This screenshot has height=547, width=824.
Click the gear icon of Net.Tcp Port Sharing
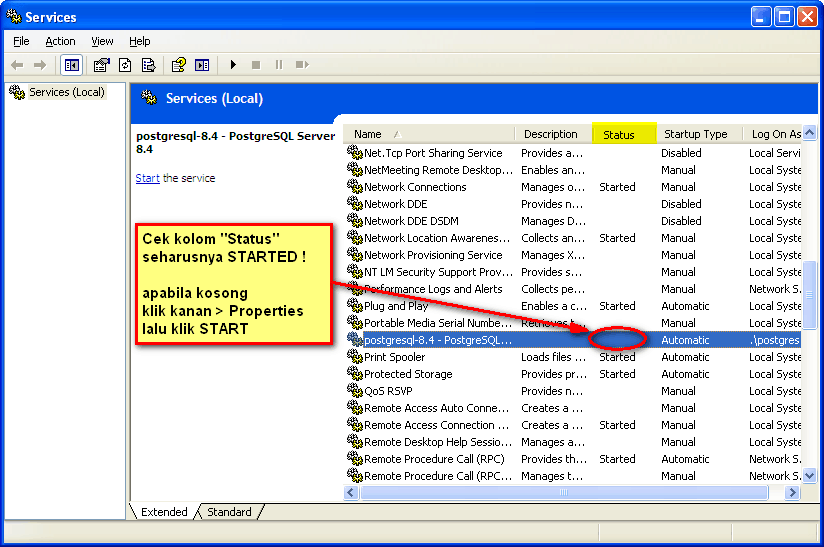coord(355,153)
